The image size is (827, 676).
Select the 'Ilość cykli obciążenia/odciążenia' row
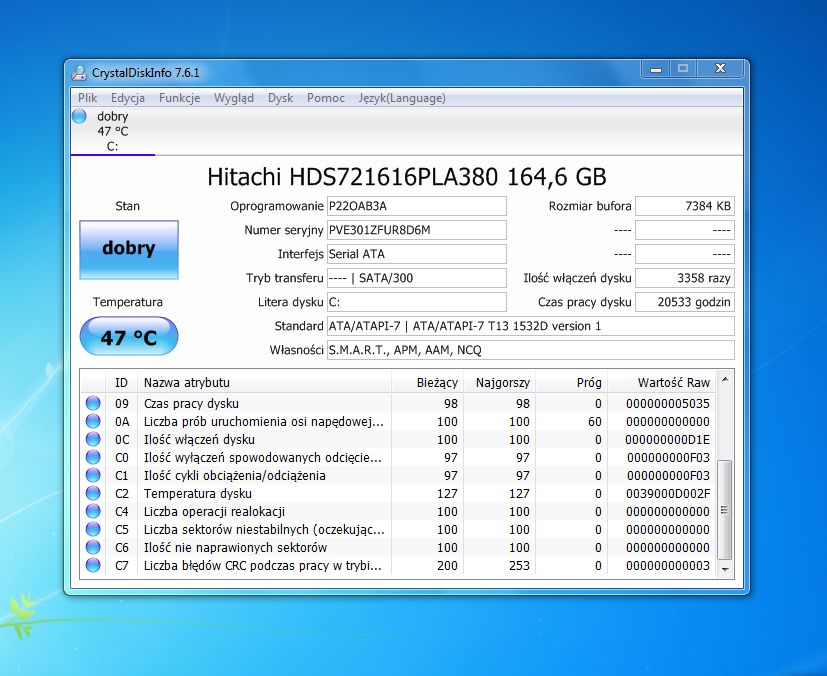(x=235, y=475)
